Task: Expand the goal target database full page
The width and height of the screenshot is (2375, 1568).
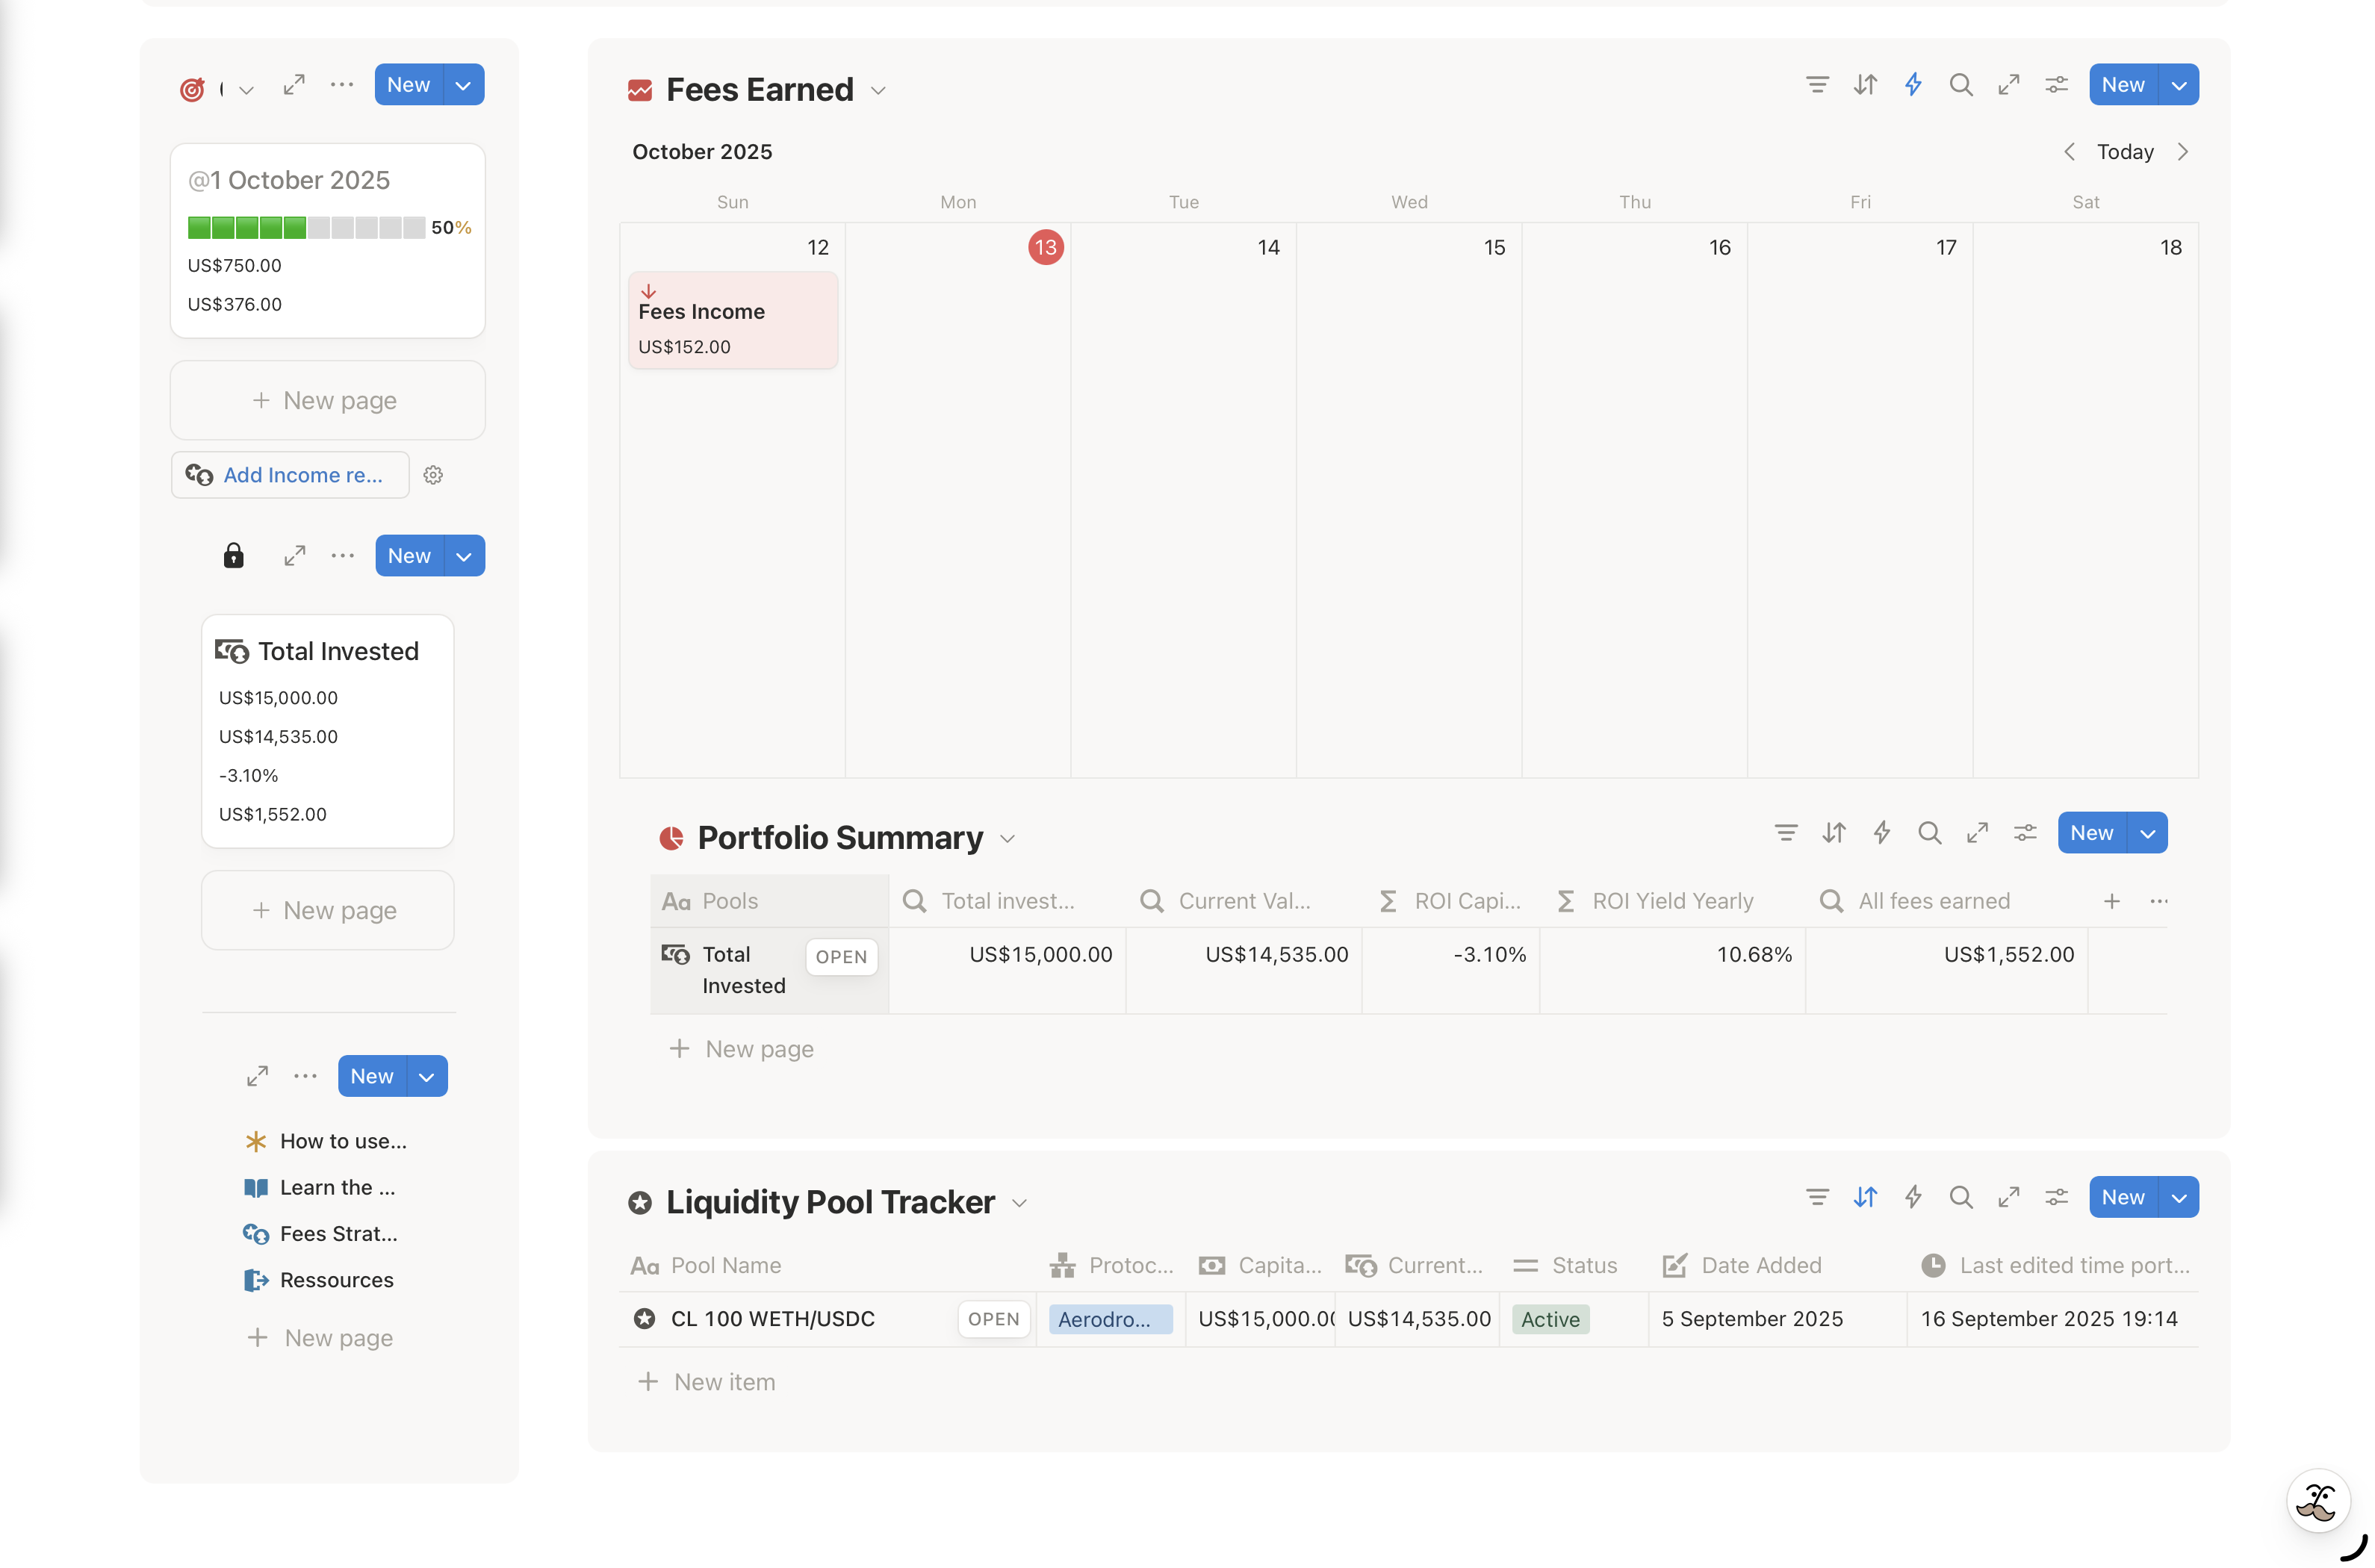Action: (x=294, y=85)
